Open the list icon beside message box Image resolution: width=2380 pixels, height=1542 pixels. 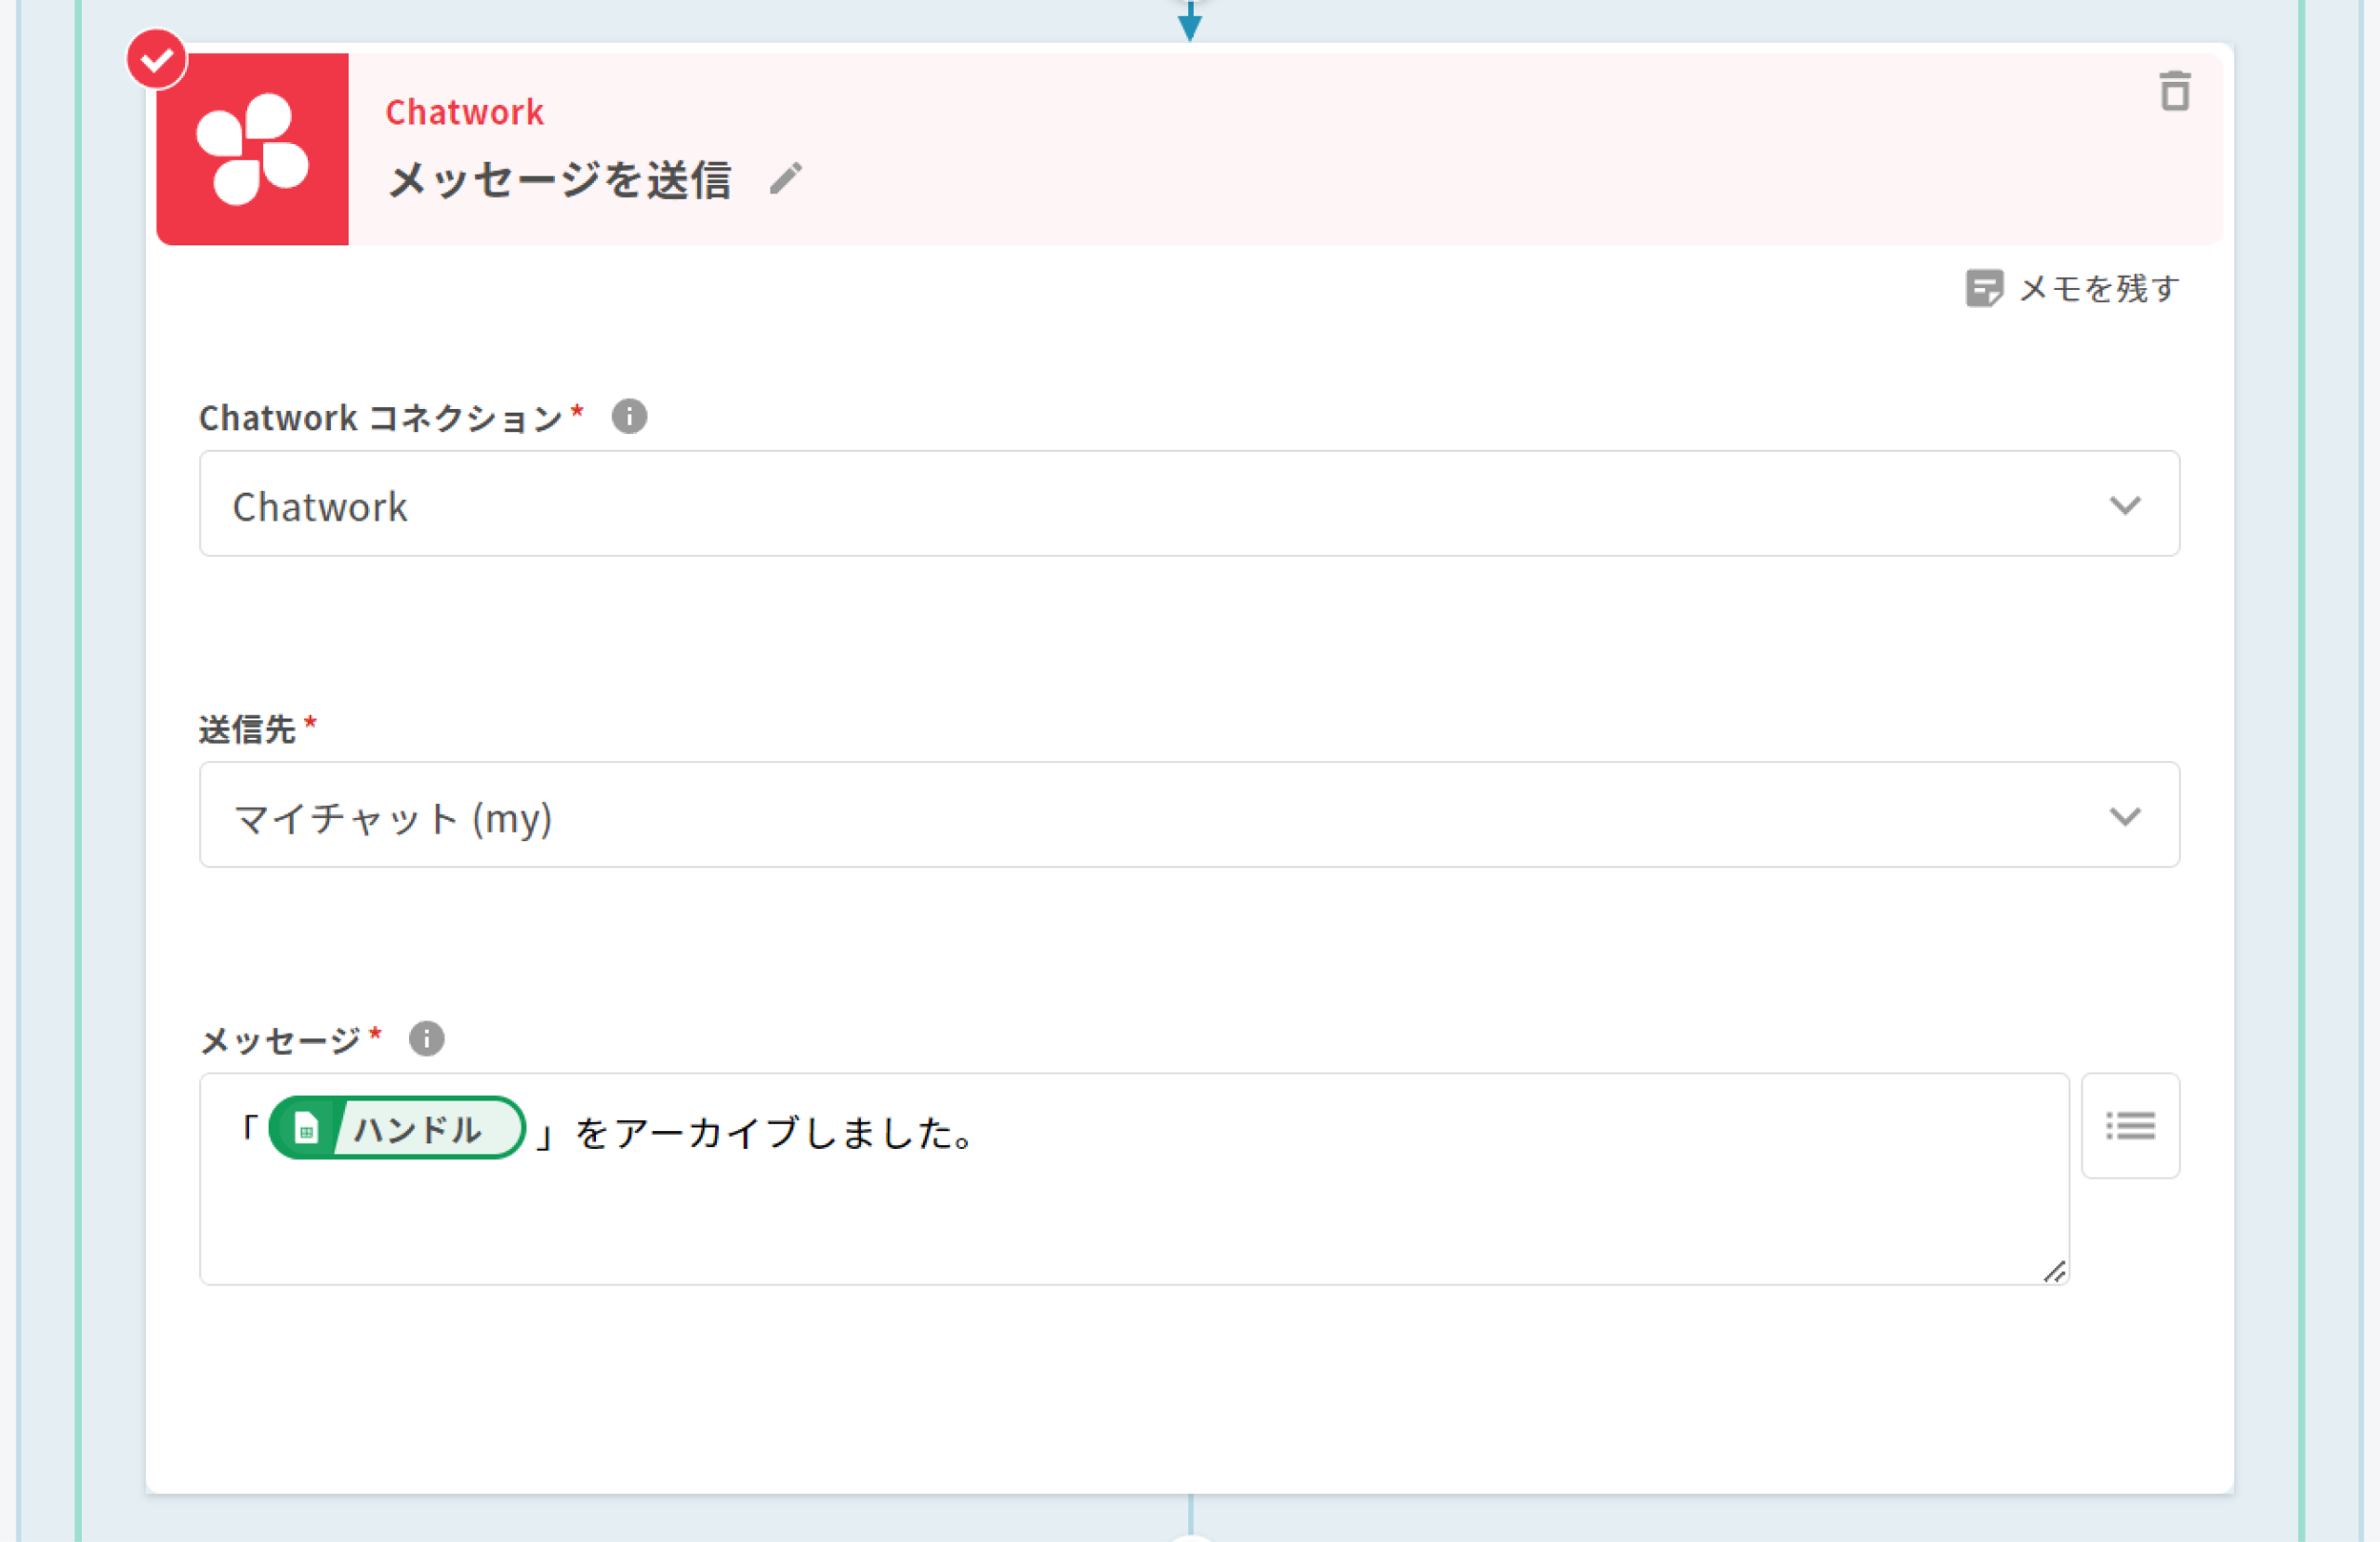[2130, 1125]
